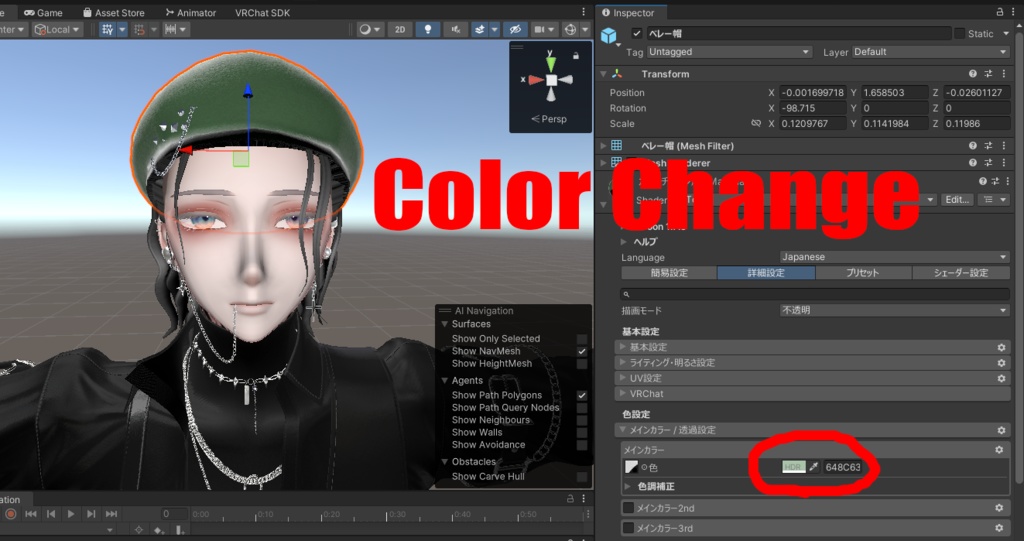The width and height of the screenshot is (1024, 541).
Task: Toggle the Persp projection label
Action: pyautogui.click(x=549, y=119)
